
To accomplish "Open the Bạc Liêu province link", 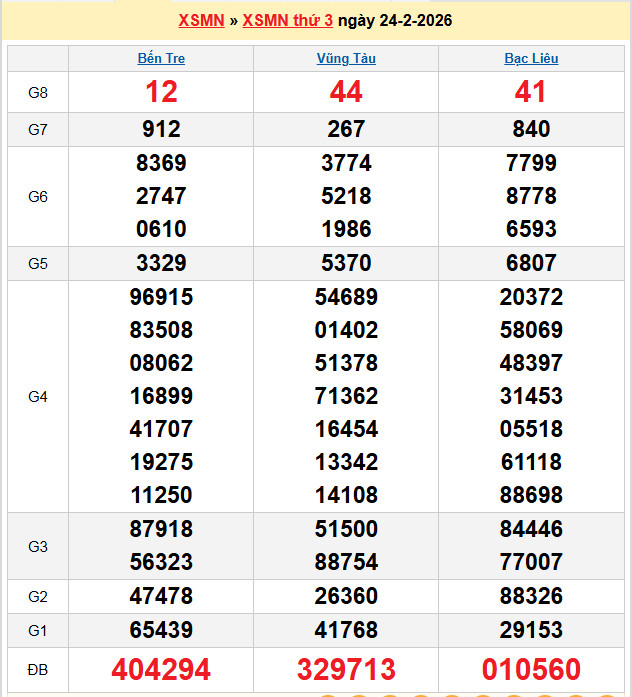I will point(531,58).
